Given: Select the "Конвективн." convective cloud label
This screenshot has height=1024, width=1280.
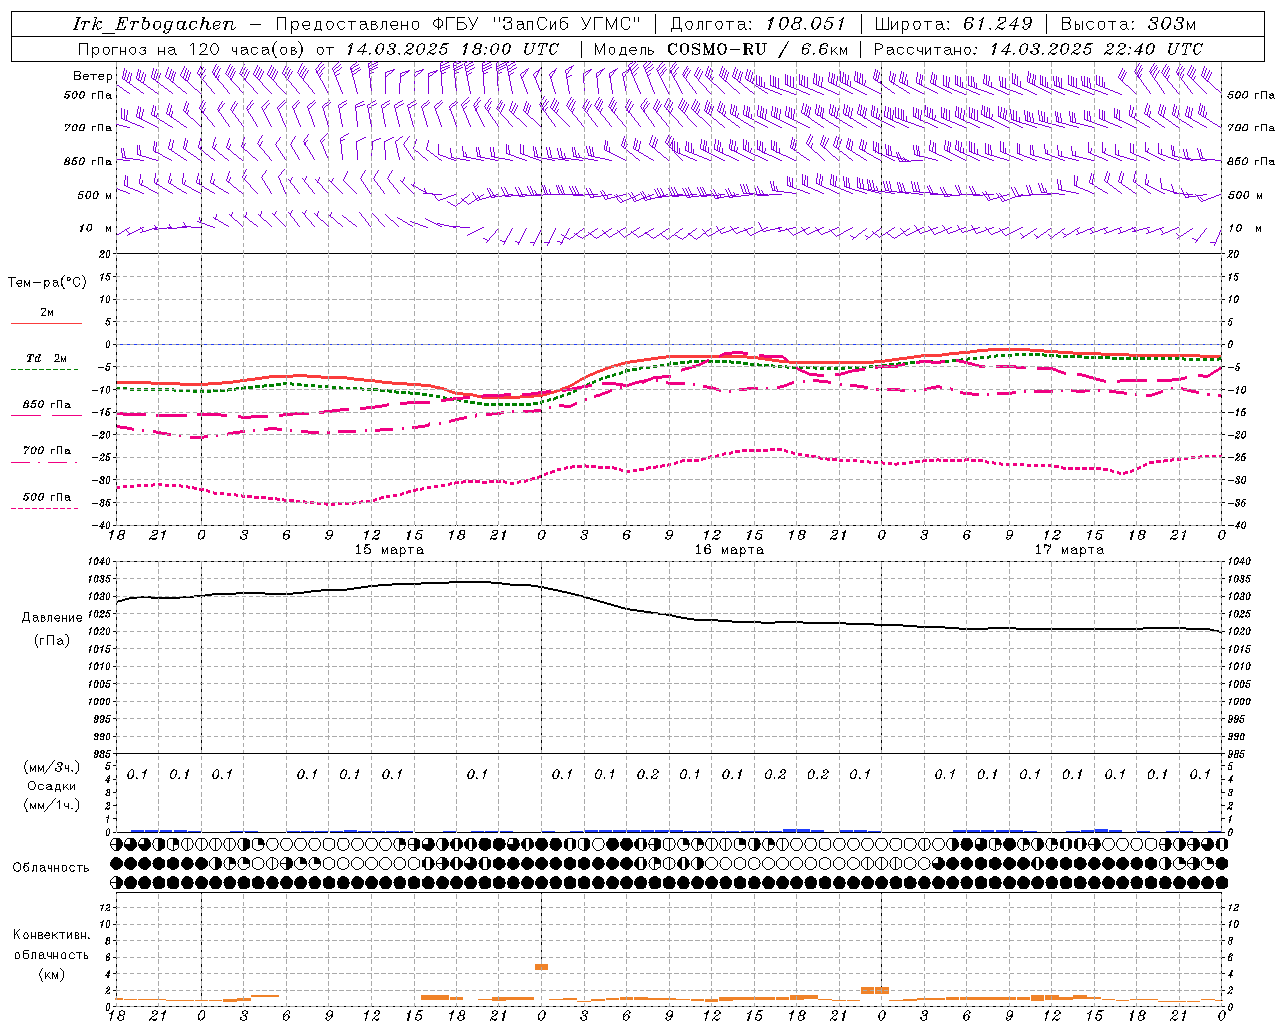Looking at the screenshot, I should point(51,935).
